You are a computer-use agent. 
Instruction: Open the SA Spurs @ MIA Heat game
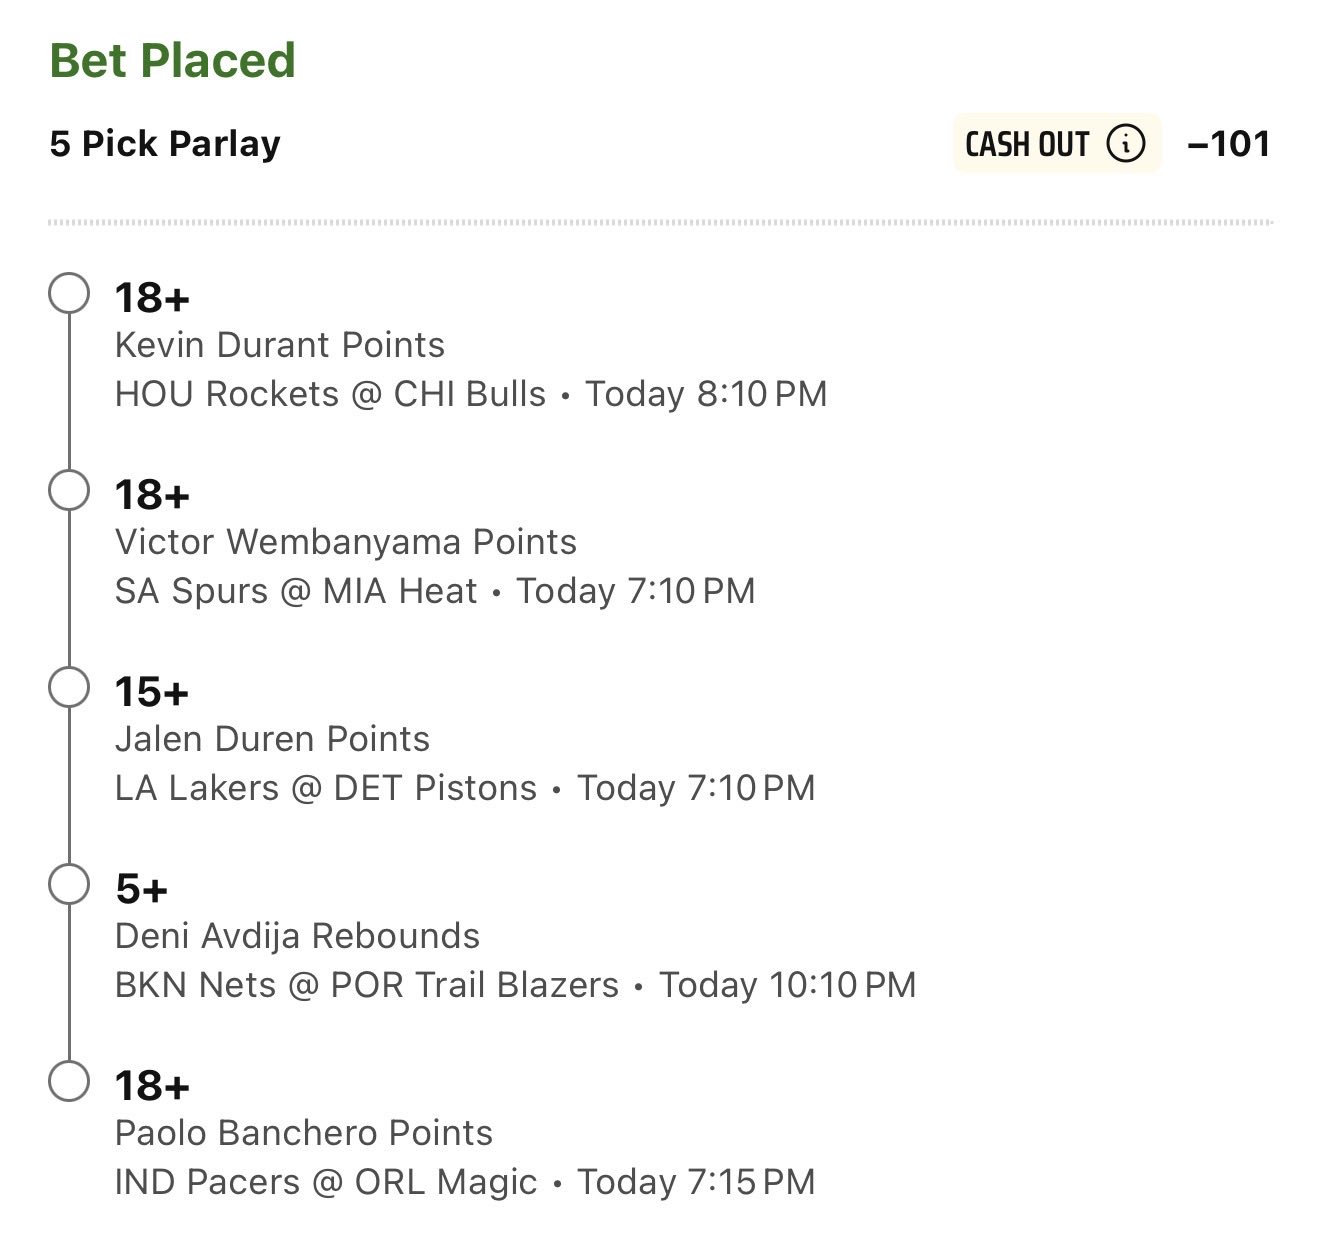click(296, 591)
